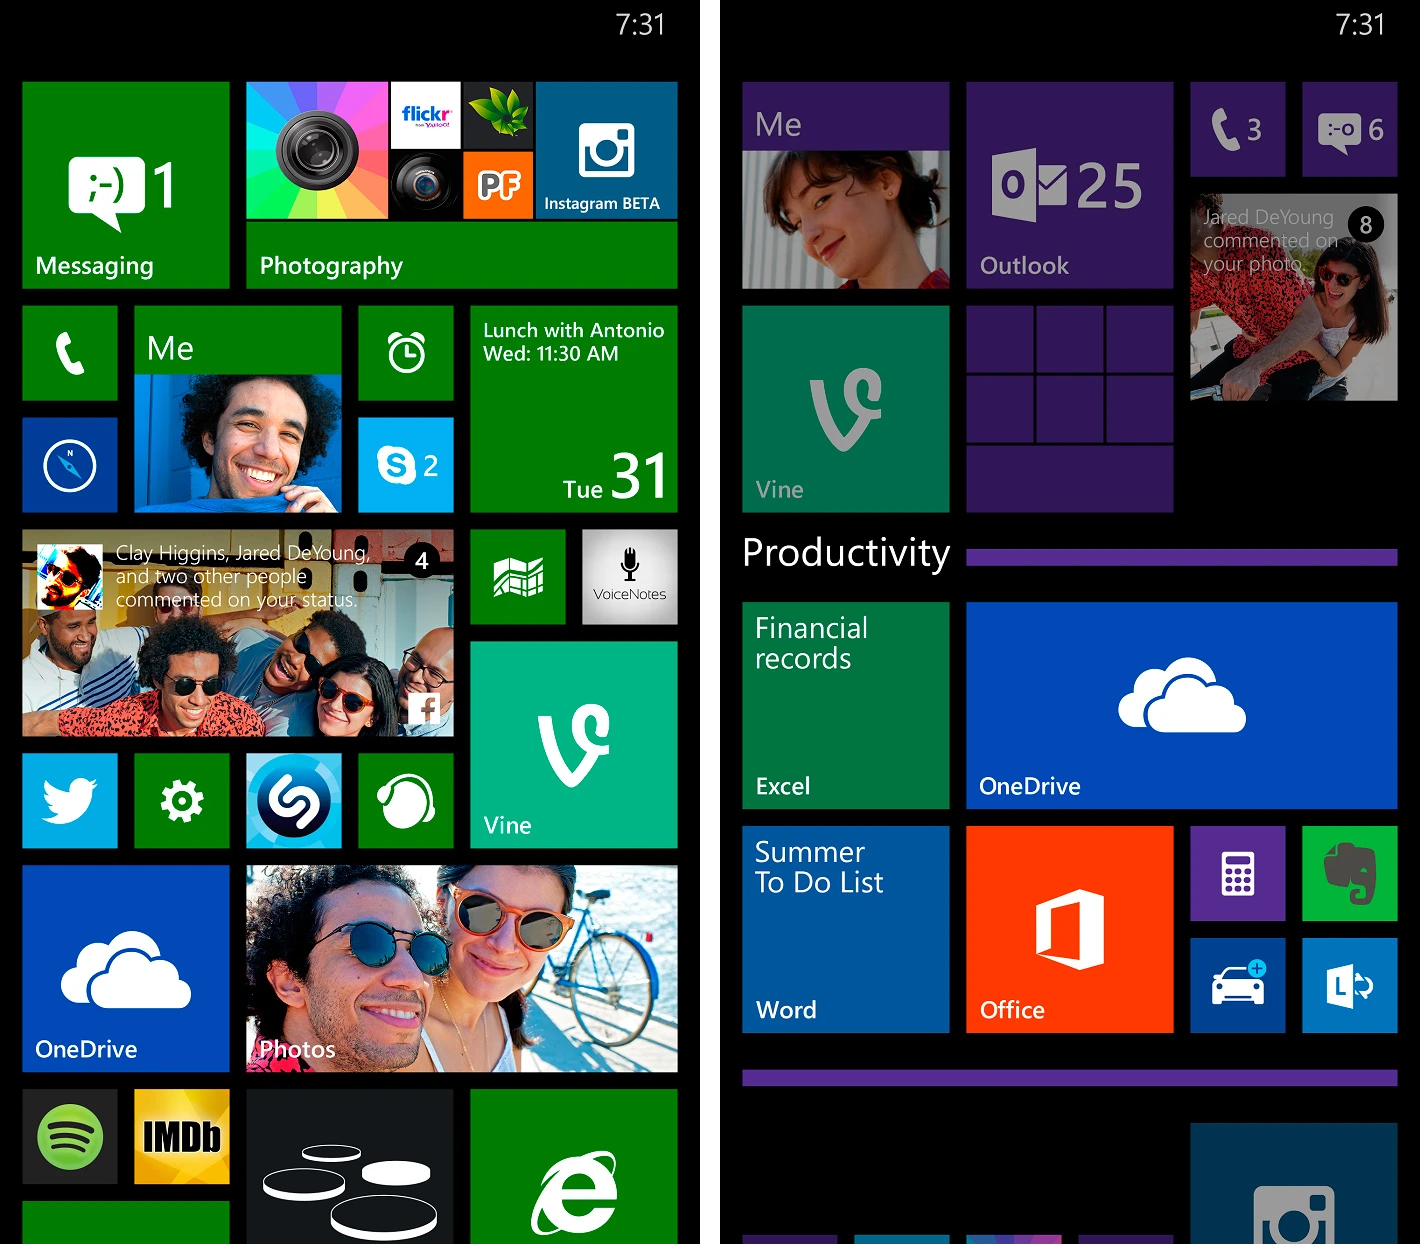Open the Phone app tile
This screenshot has height=1244, width=1420.
click(69, 353)
